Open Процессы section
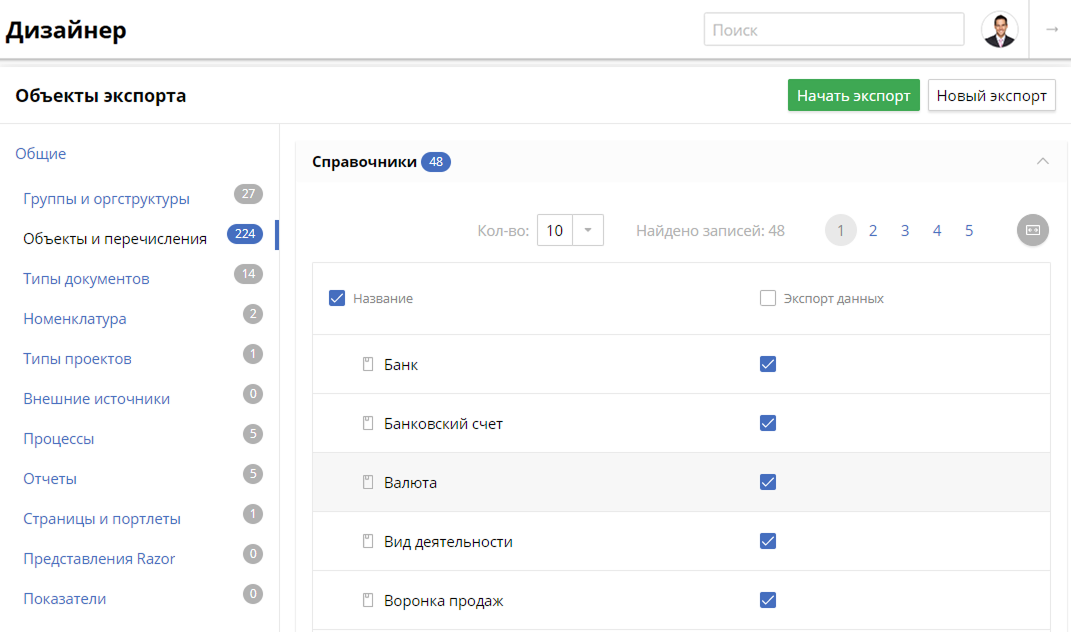Viewport: 1071px width, 632px height. [59, 439]
